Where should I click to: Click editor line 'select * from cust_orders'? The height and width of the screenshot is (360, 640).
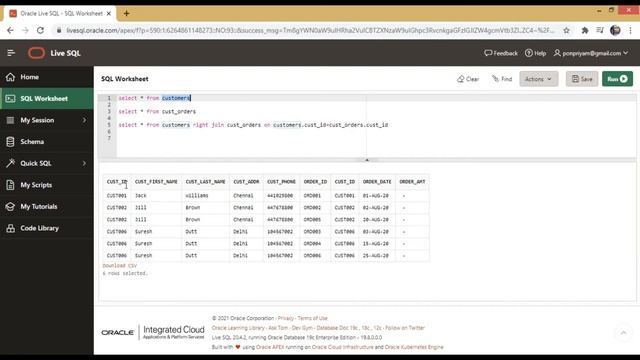157,111
